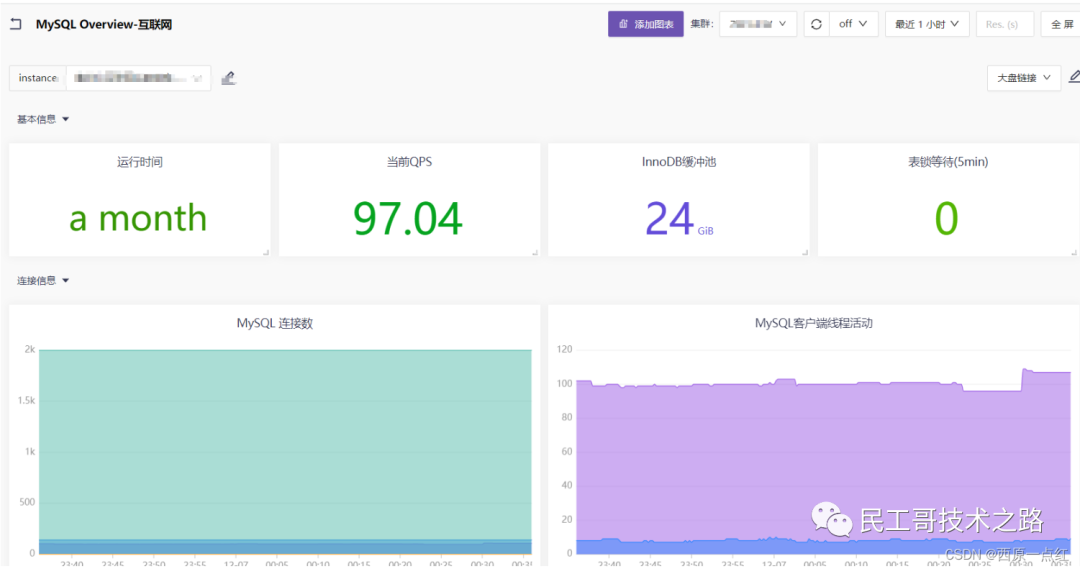Click the MySQL 连接数 chart title

[275, 323]
